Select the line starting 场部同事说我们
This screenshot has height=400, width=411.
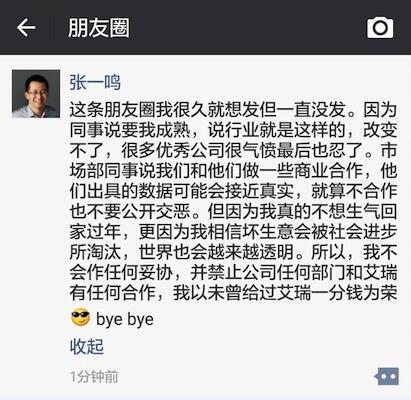point(233,171)
